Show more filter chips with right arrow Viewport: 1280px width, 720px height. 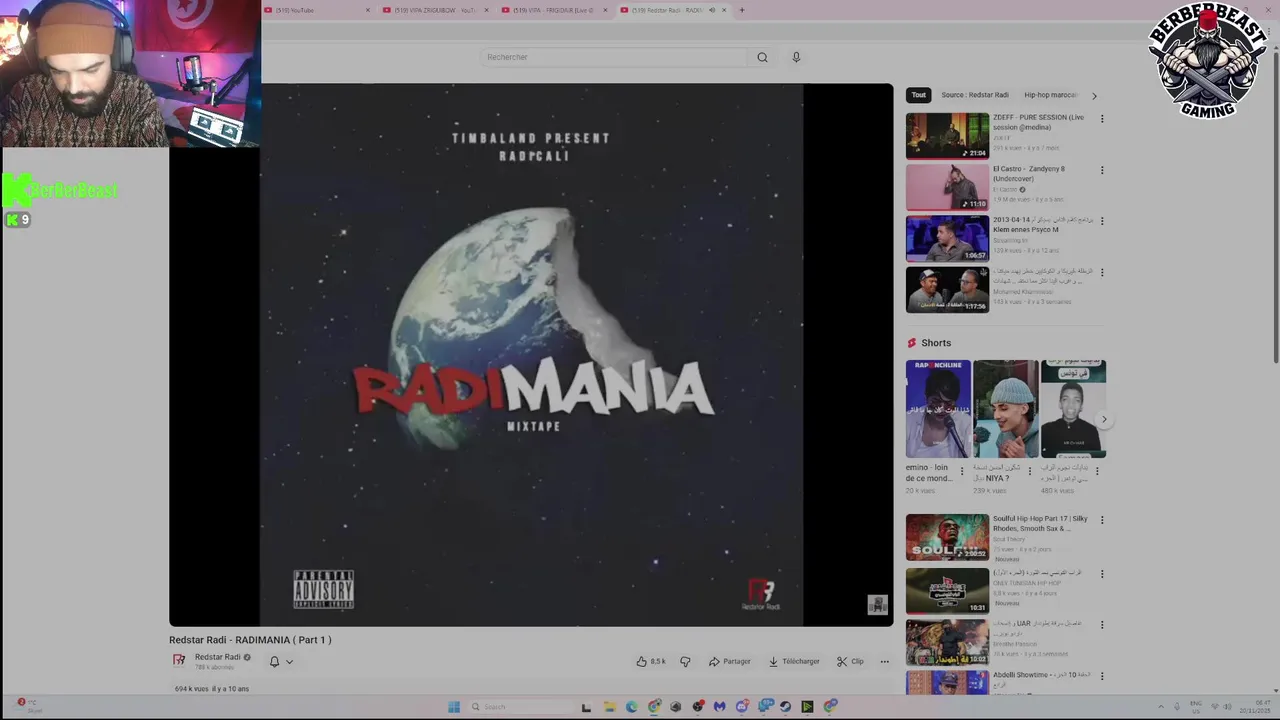coord(1094,96)
